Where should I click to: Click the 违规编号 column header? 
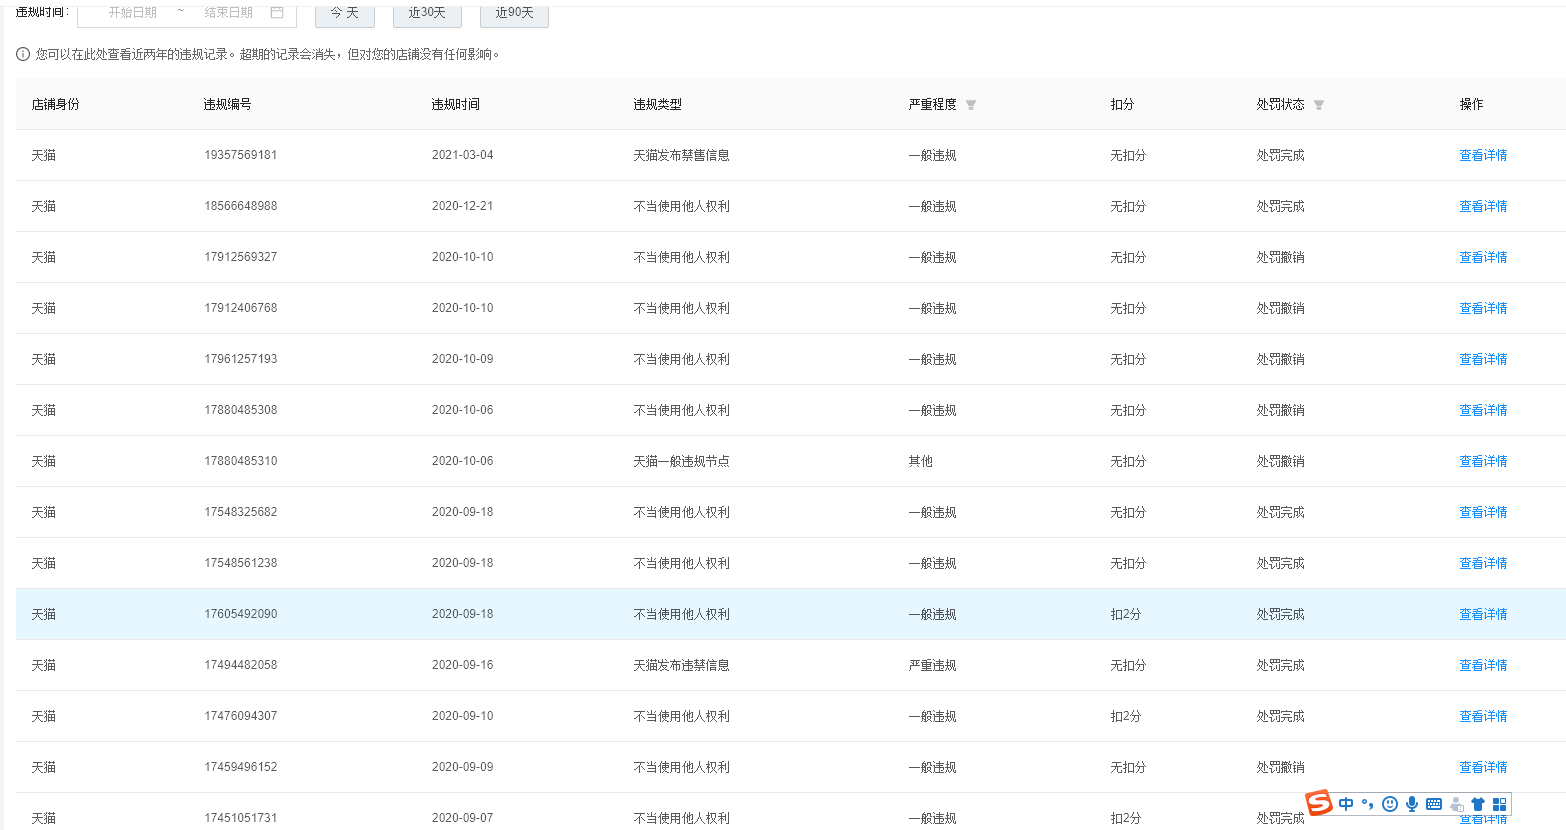227,104
